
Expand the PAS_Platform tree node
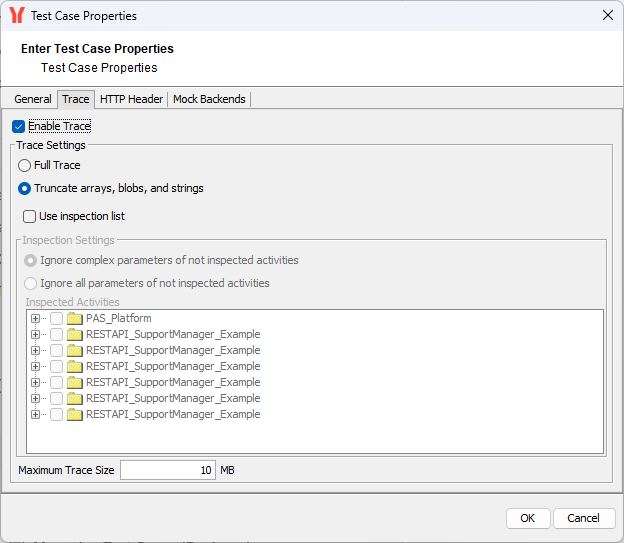coord(36,318)
